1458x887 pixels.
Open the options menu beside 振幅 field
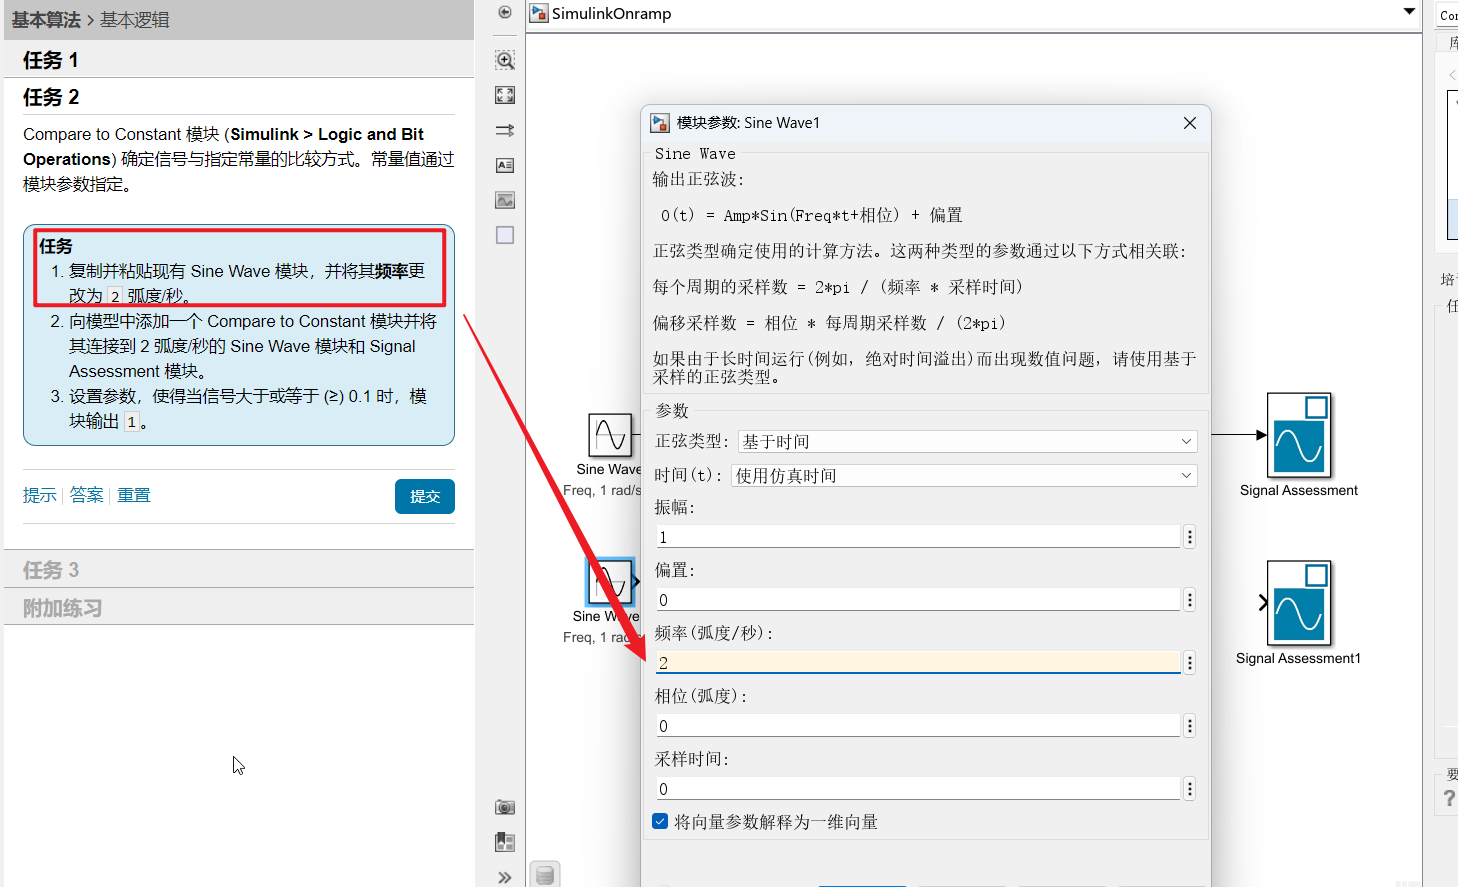[1190, 537]
